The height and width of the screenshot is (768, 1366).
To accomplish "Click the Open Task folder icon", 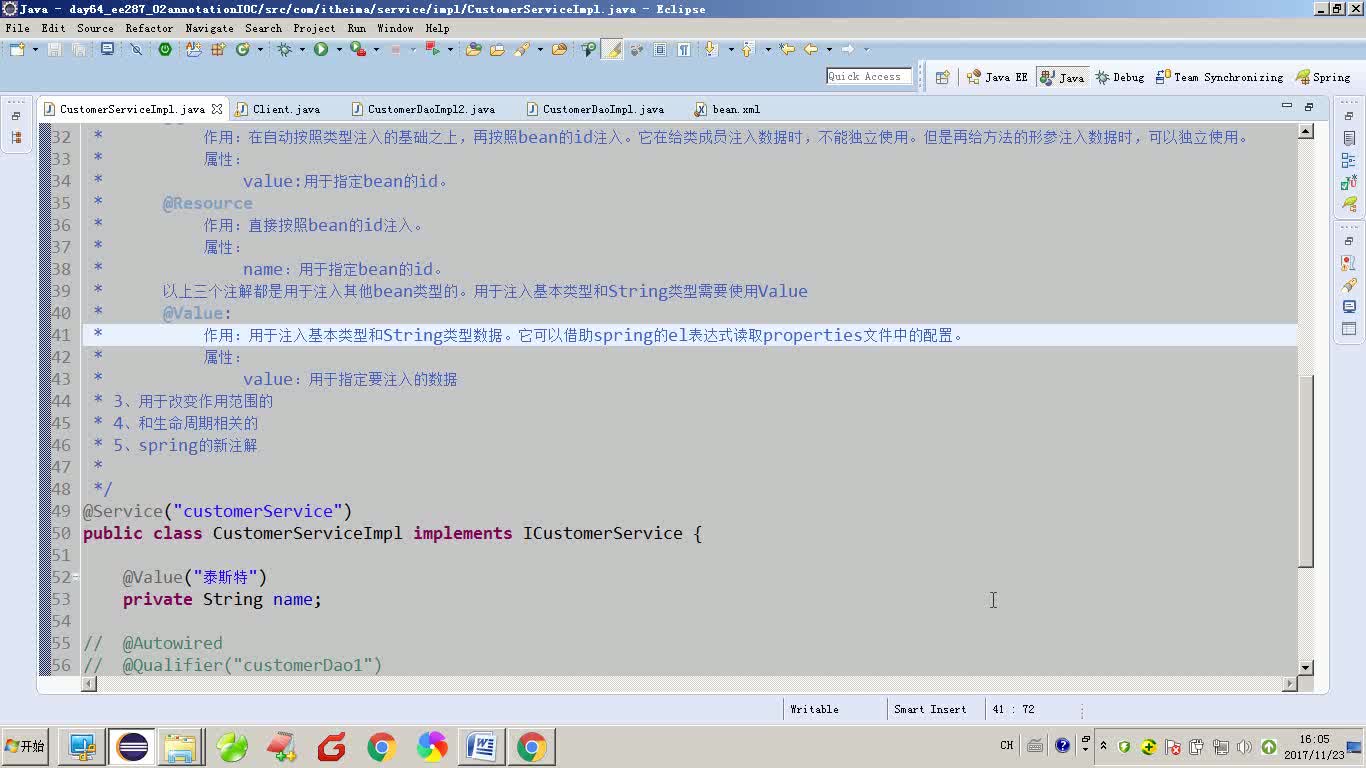I will 497,49.
